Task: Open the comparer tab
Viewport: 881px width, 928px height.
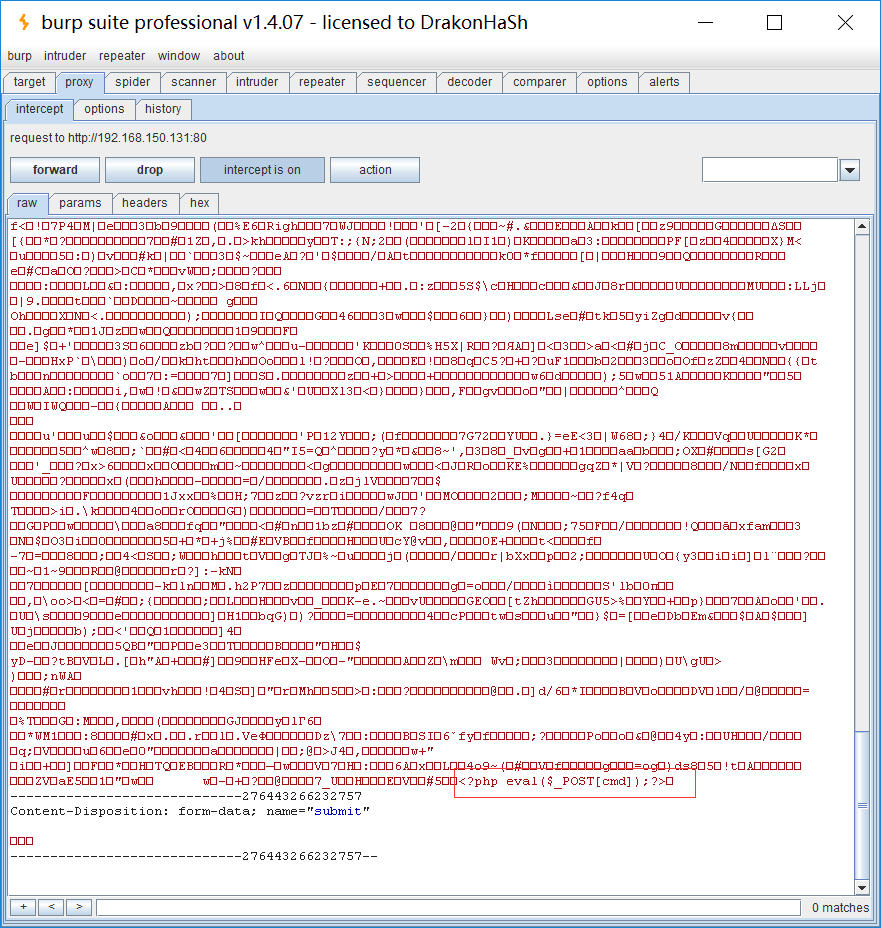Action: pos(540,82)
